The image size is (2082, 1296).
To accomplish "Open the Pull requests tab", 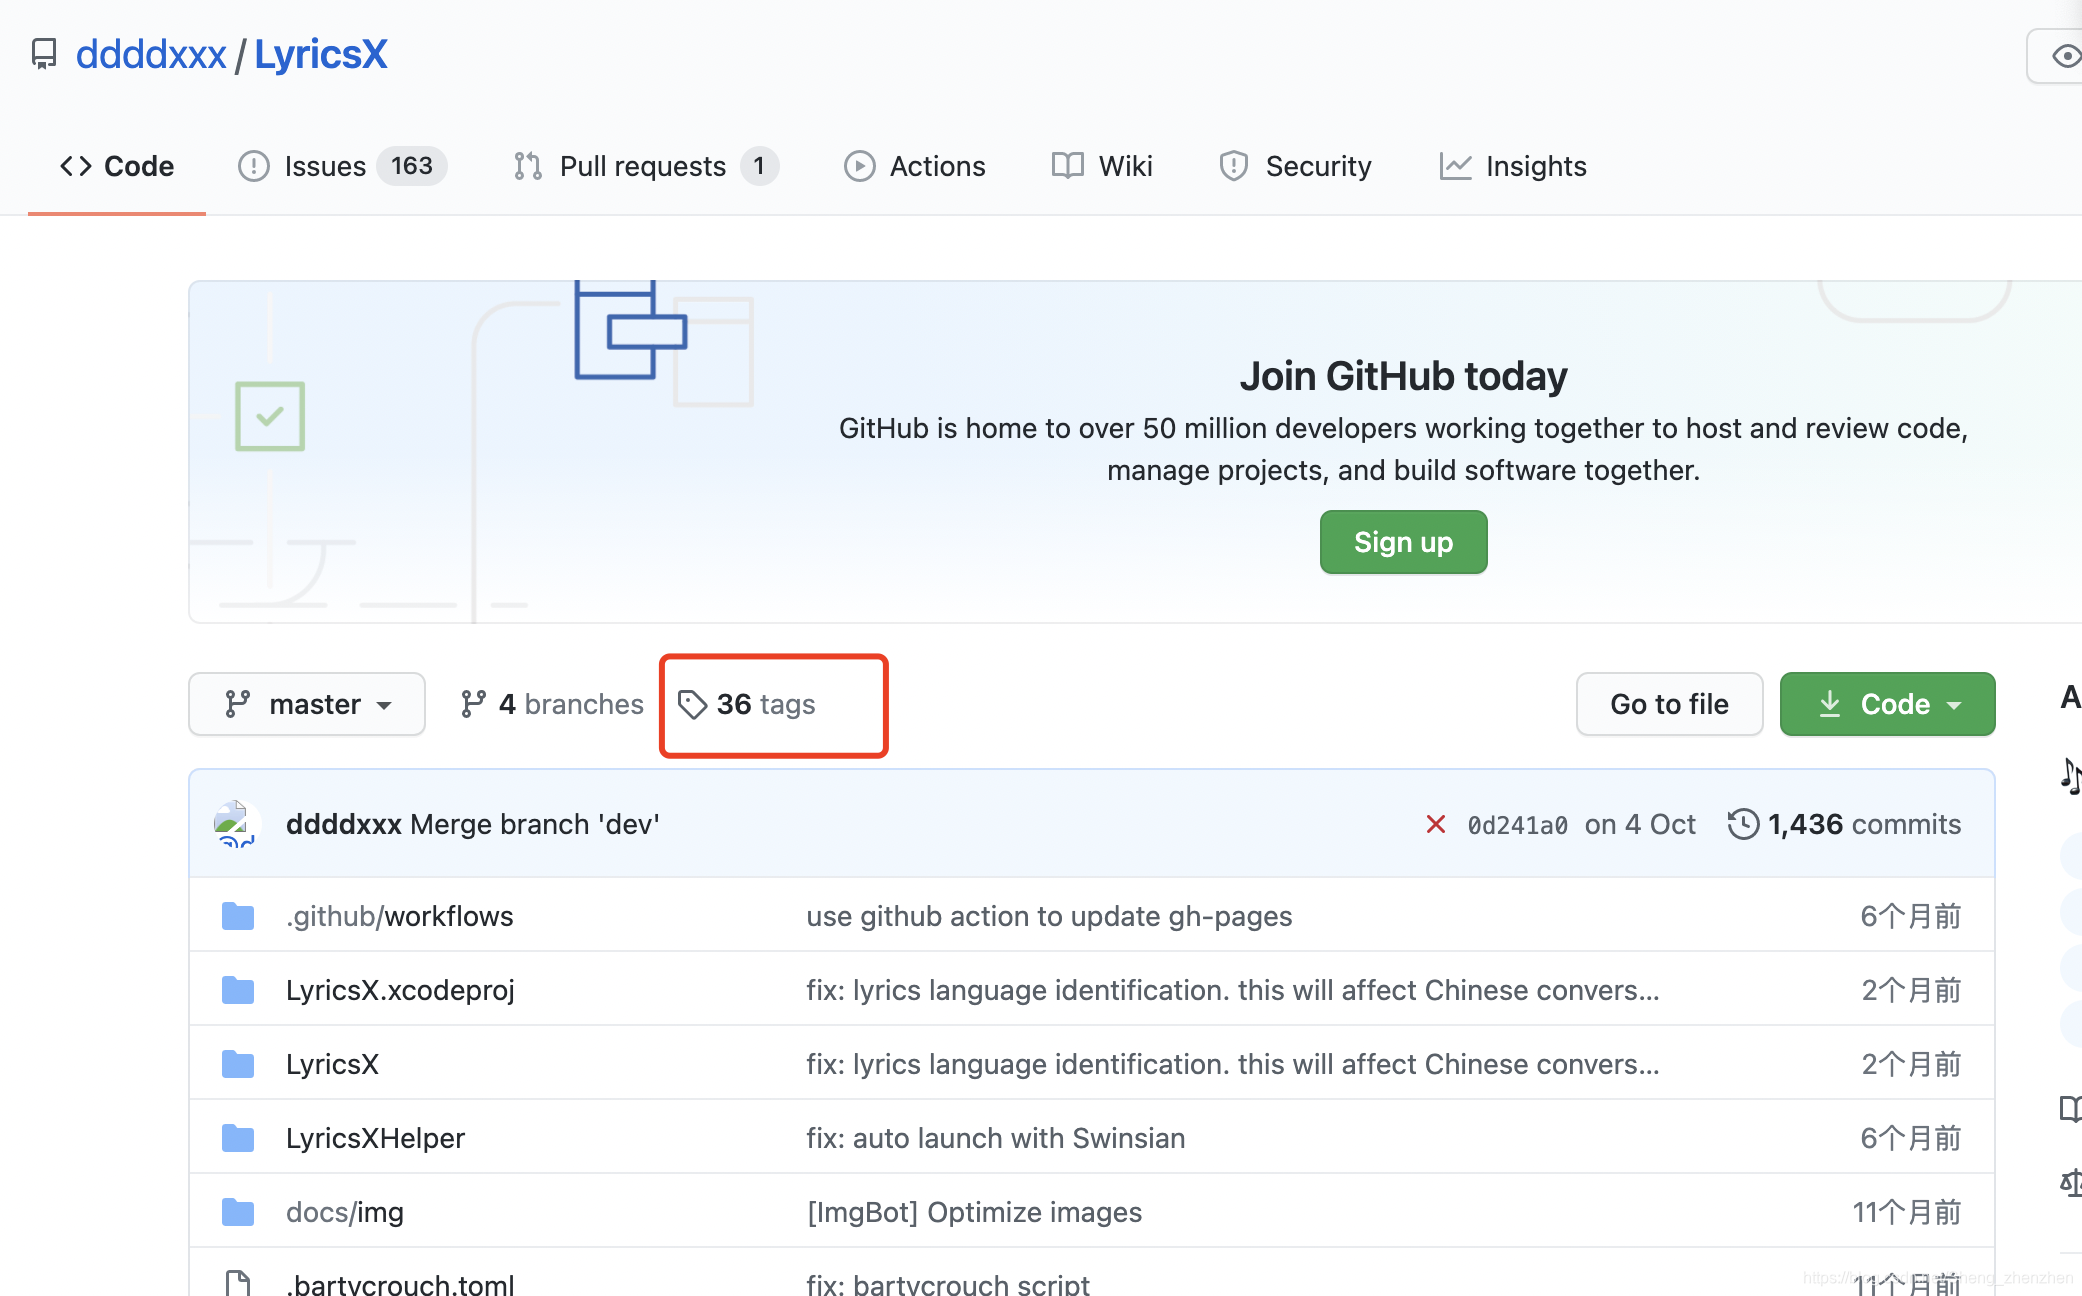I will coord(645,166).
